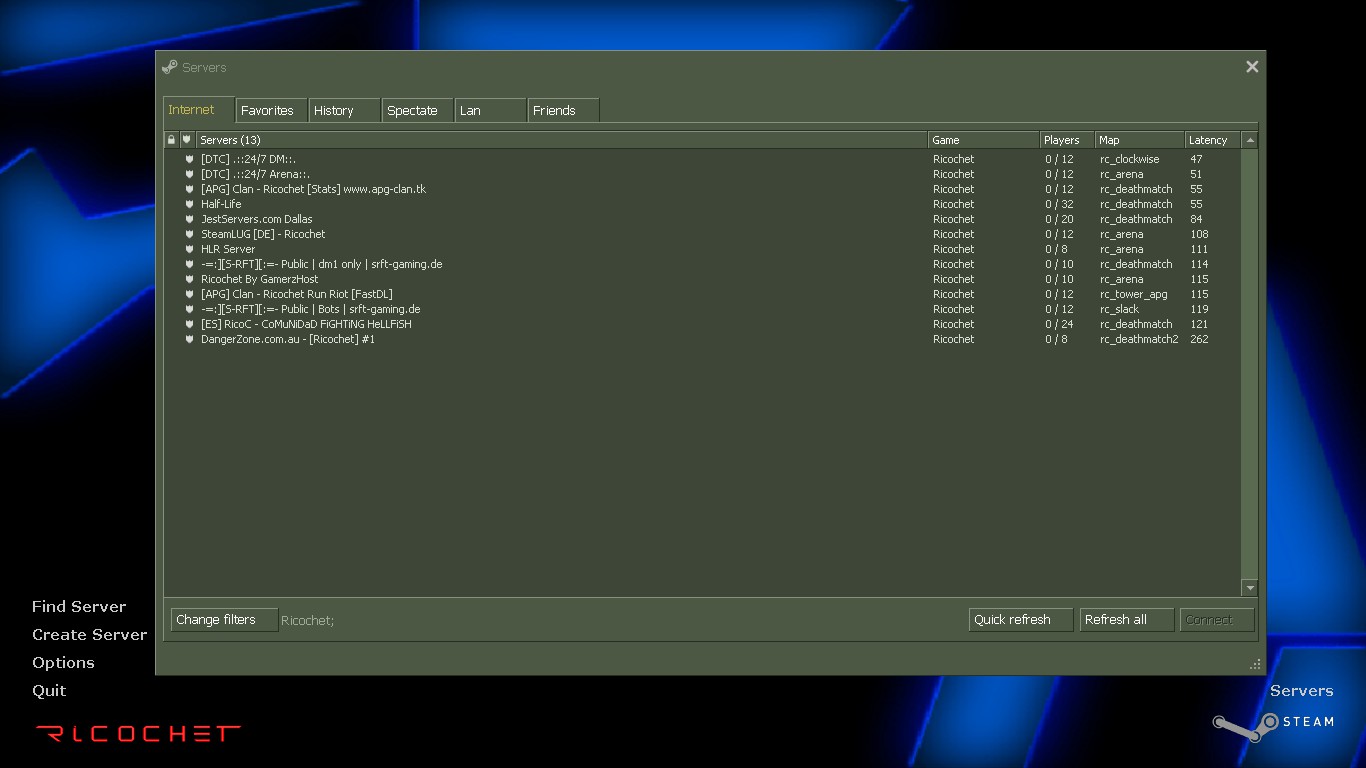Sort the list by Players column header
The image size is (1366, 768).
(1066, 140)
